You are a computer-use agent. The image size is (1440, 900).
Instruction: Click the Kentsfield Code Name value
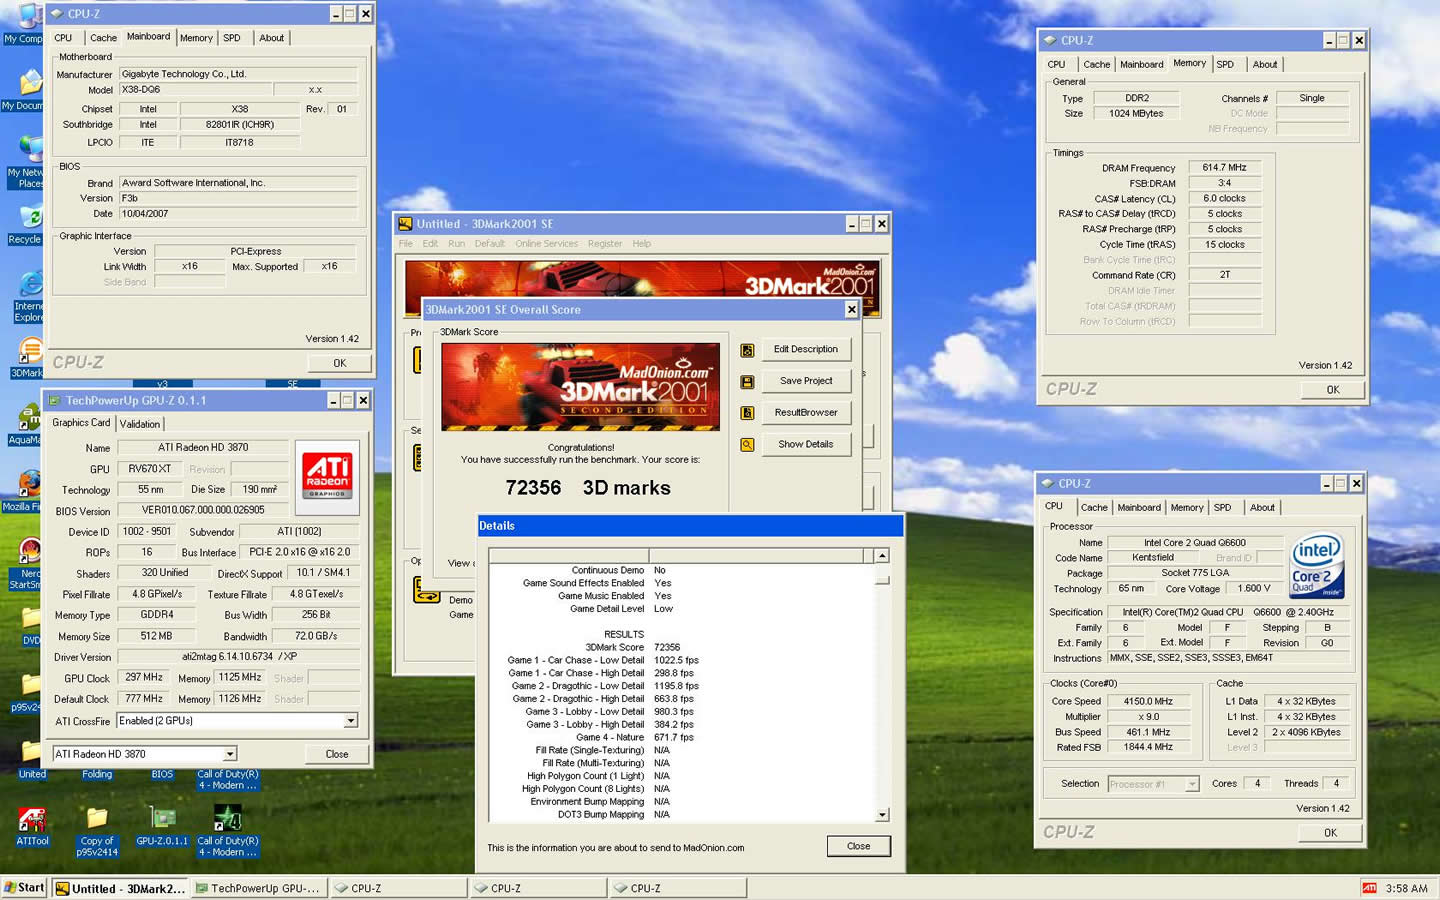pos(1153,558)
